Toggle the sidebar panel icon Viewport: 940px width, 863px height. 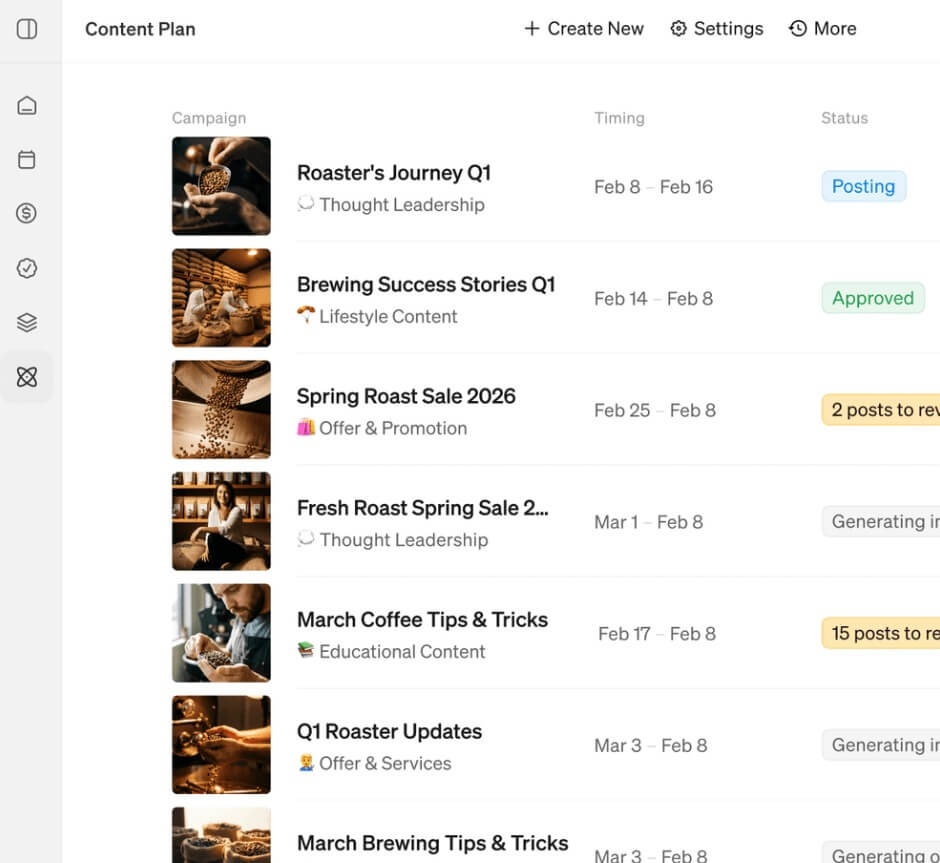(x=27, y=29)
